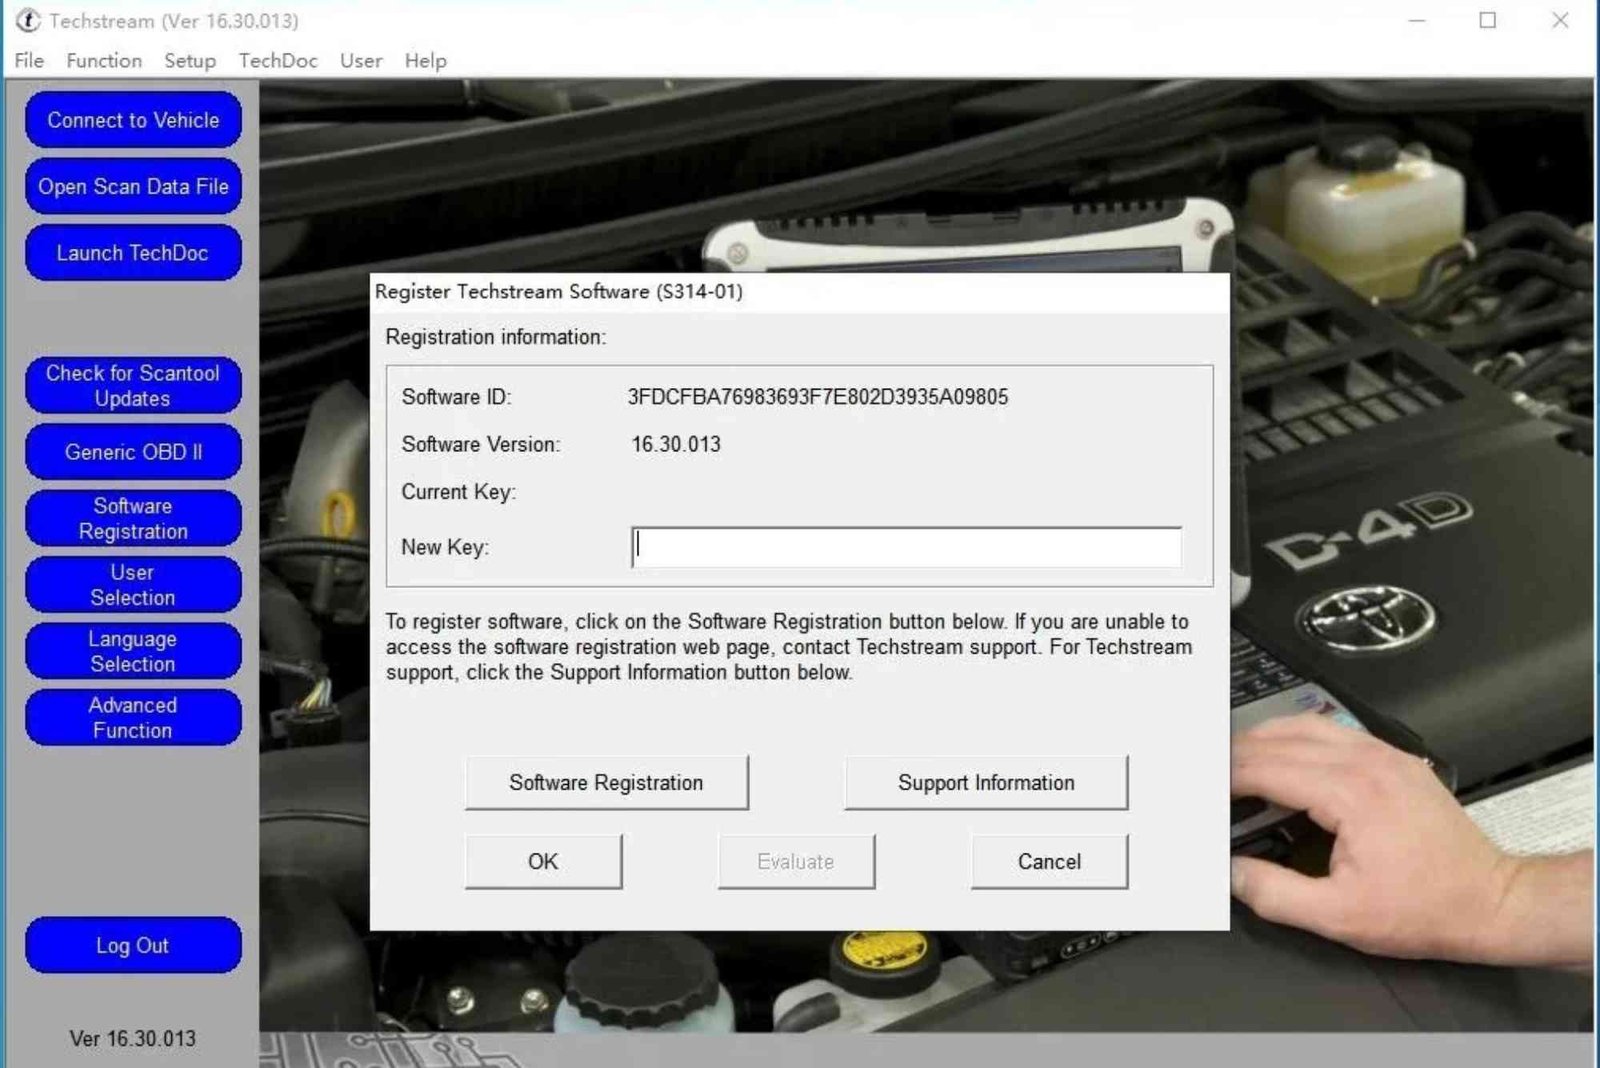Open the File menu
This screenshot has width=1600, height=1068.
click(29, 61)
